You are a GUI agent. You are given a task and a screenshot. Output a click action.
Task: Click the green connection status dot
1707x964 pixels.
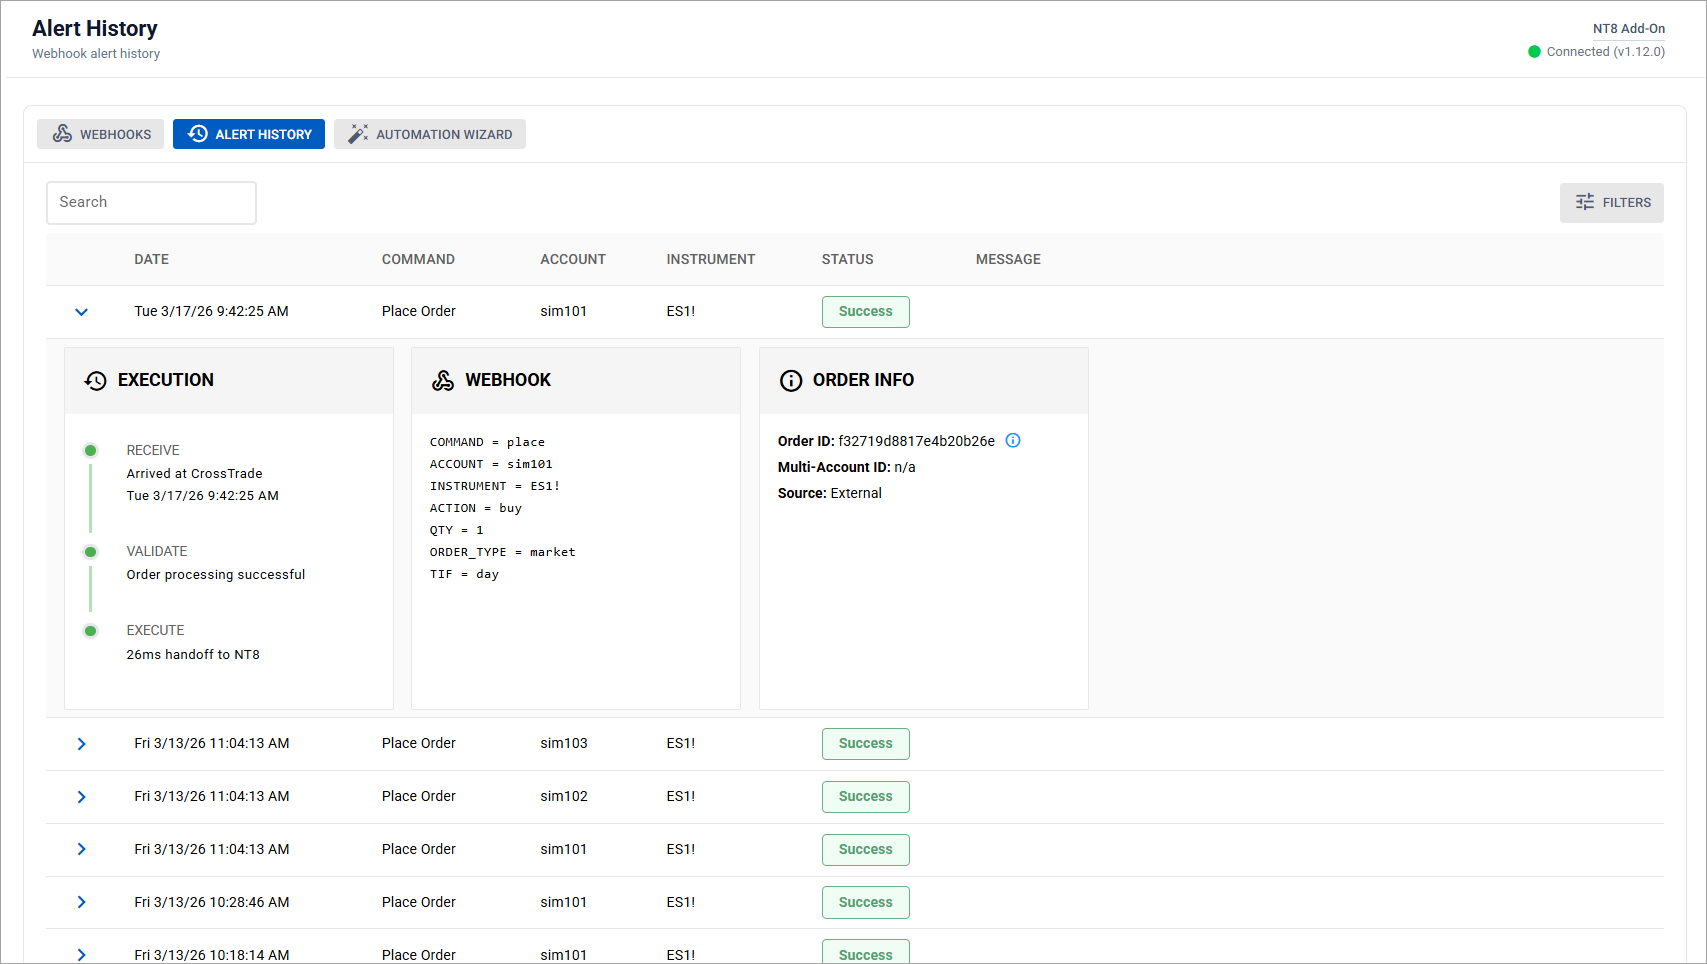click(x=1534, y=52)
